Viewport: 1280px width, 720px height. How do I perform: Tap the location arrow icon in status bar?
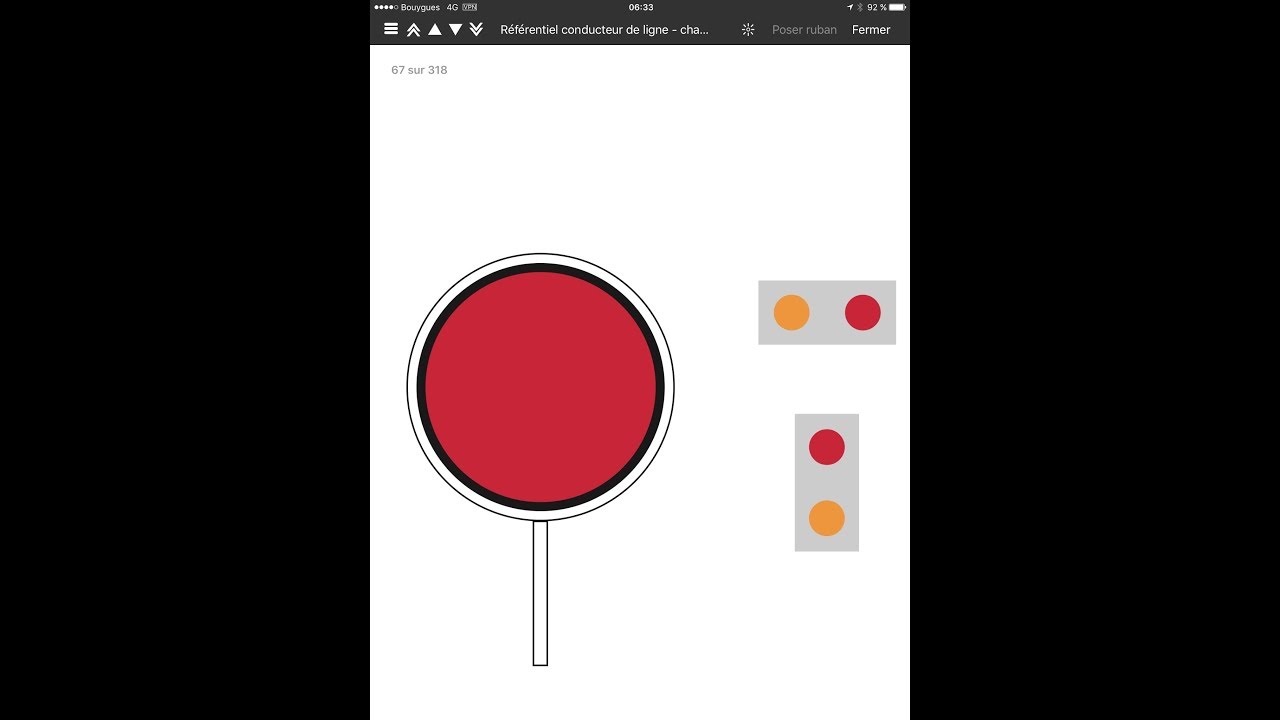pos(850,7)
